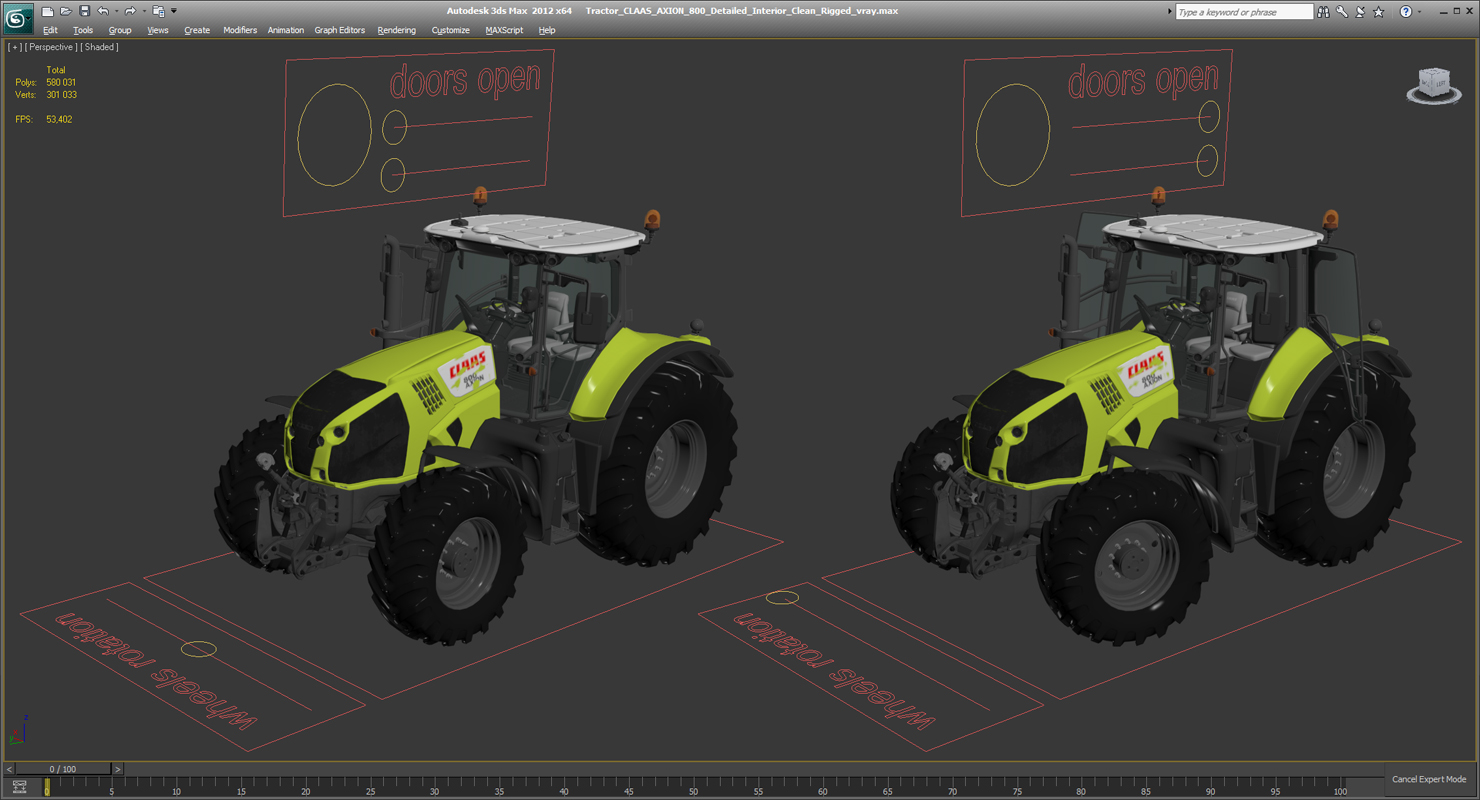Open the Modifiers menu
The width and height of the screenshot is (1480, 800).
tap(240, 30)
